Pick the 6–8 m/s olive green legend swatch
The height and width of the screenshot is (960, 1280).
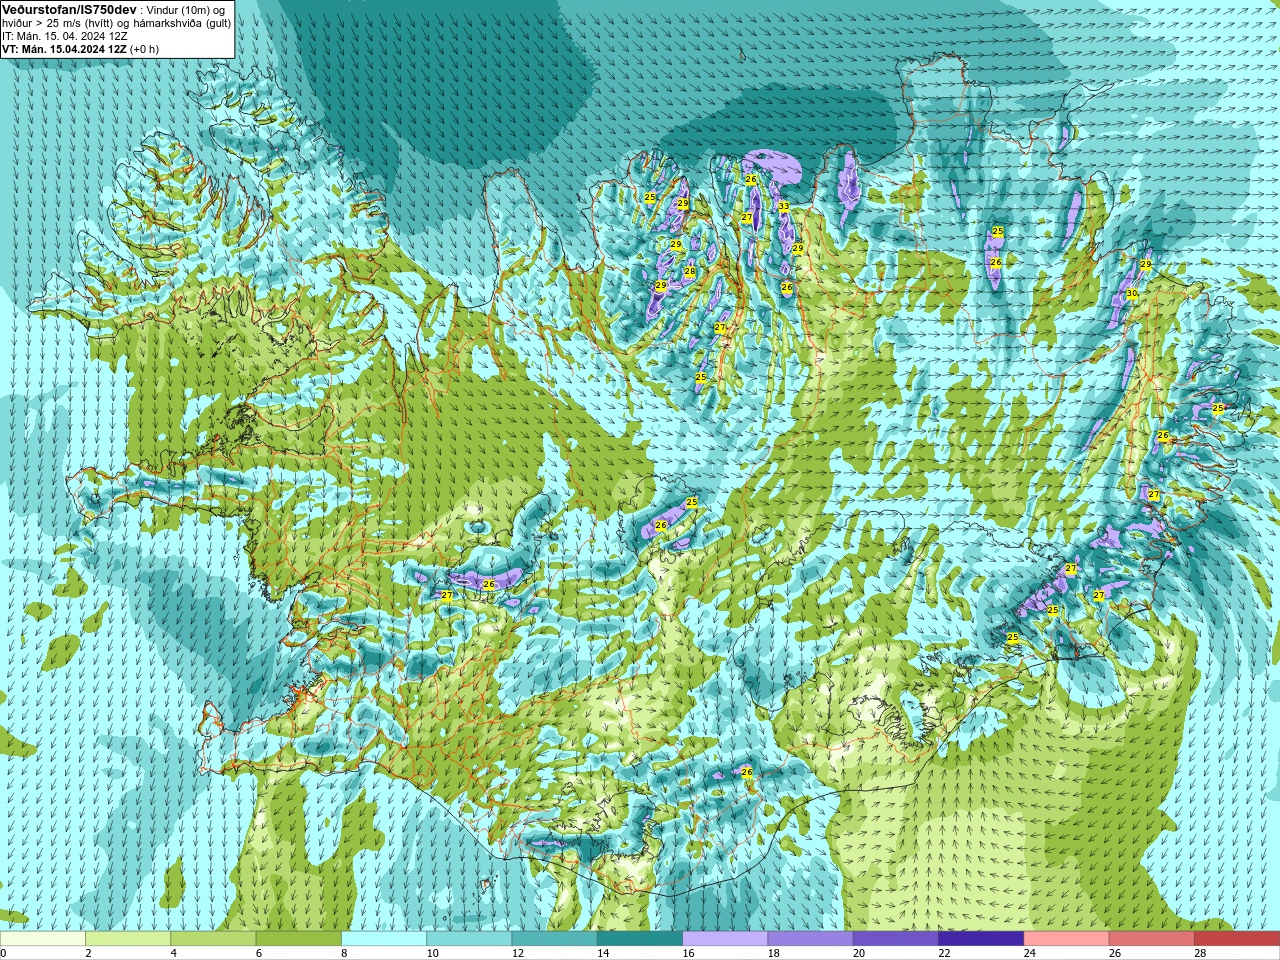pos(299,939)
